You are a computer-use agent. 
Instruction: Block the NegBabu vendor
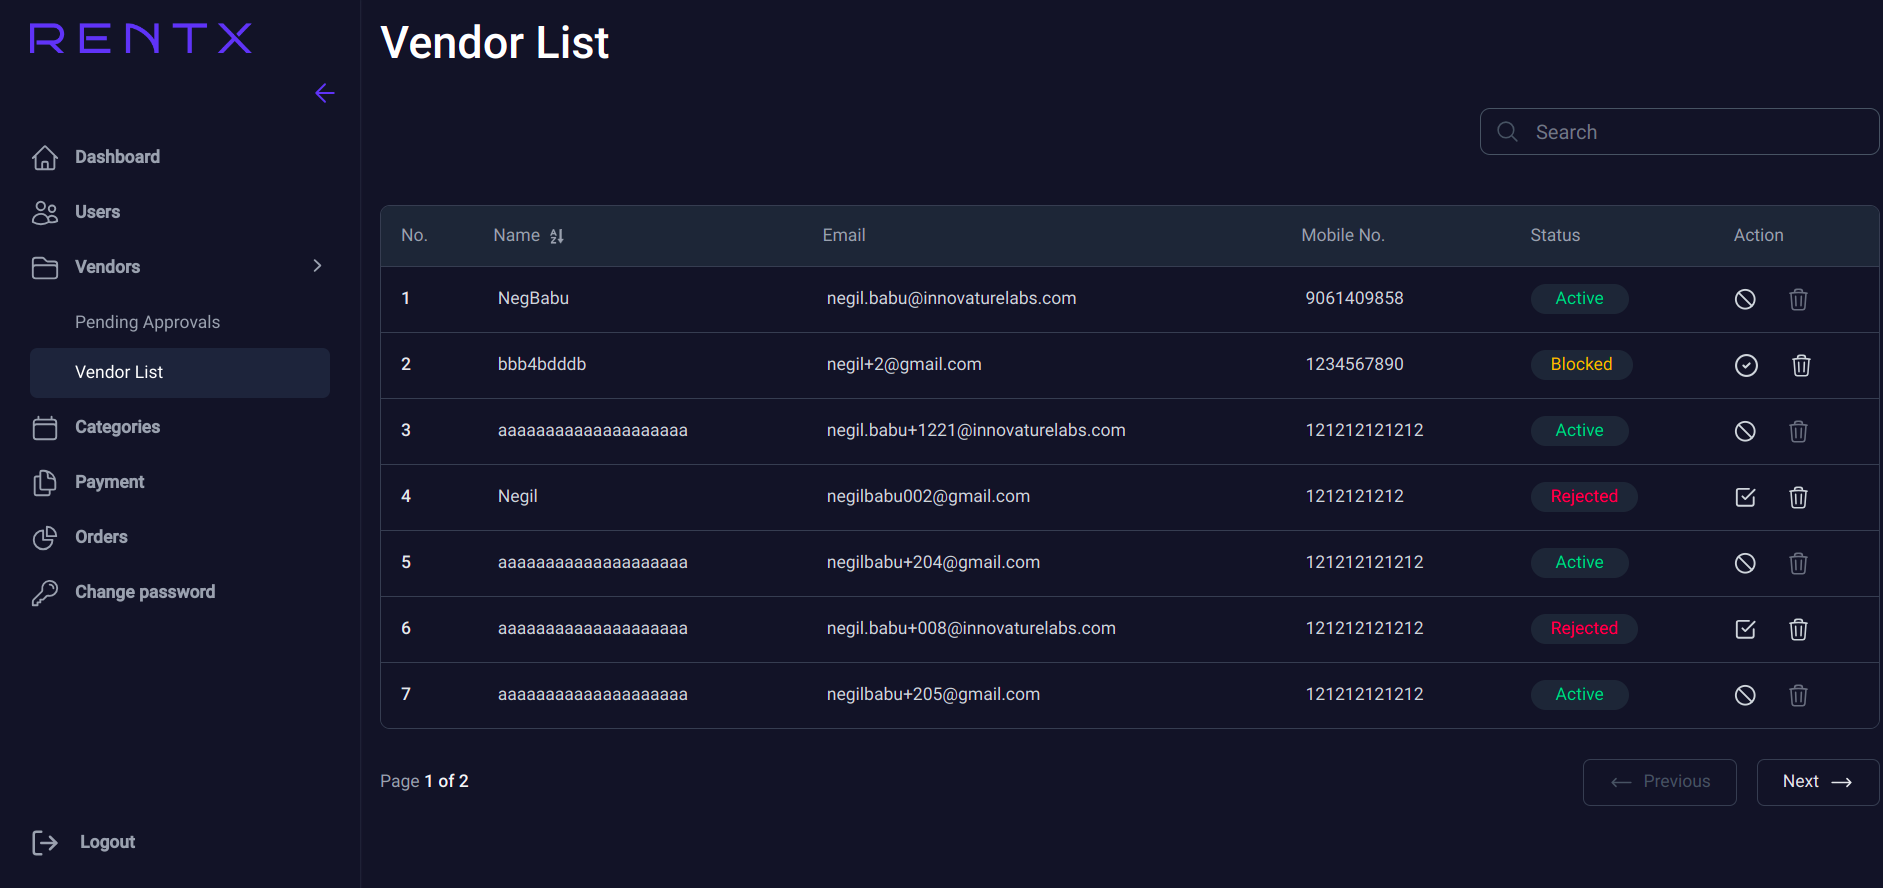pyautogui.click(x=1744, y=299)
